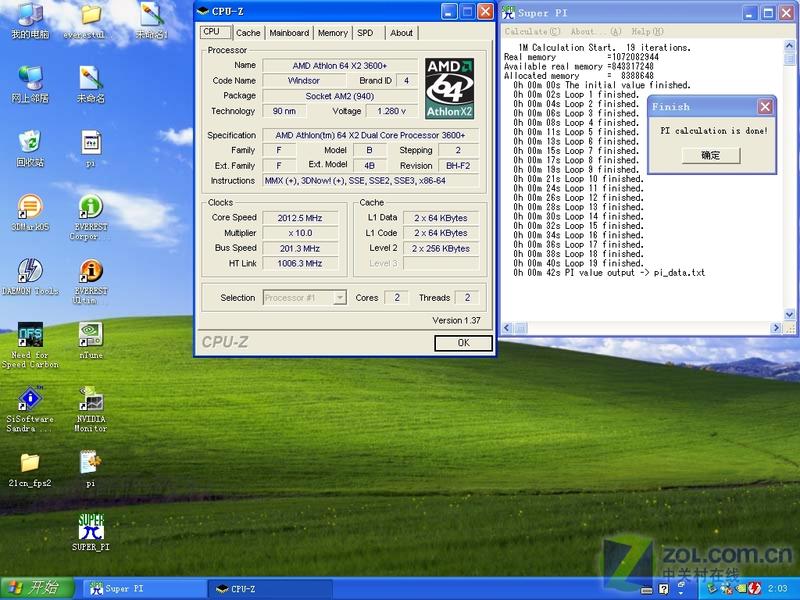This screenshot has width=800, height=600.
Task: Open the Memory tab in CPU-Z
Action: tap(333, 33)
